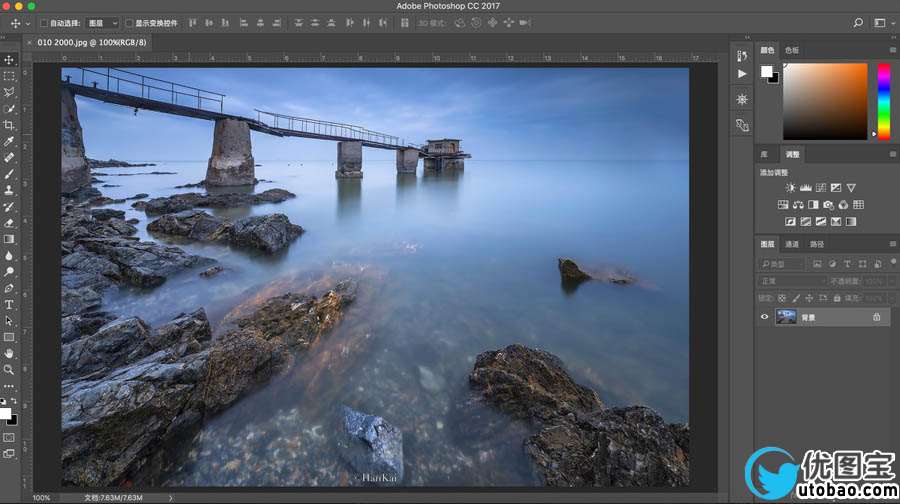Select the Healing Brush tool
The width and height of the screenshot is (900, 504).
click(x=9, y=157)
